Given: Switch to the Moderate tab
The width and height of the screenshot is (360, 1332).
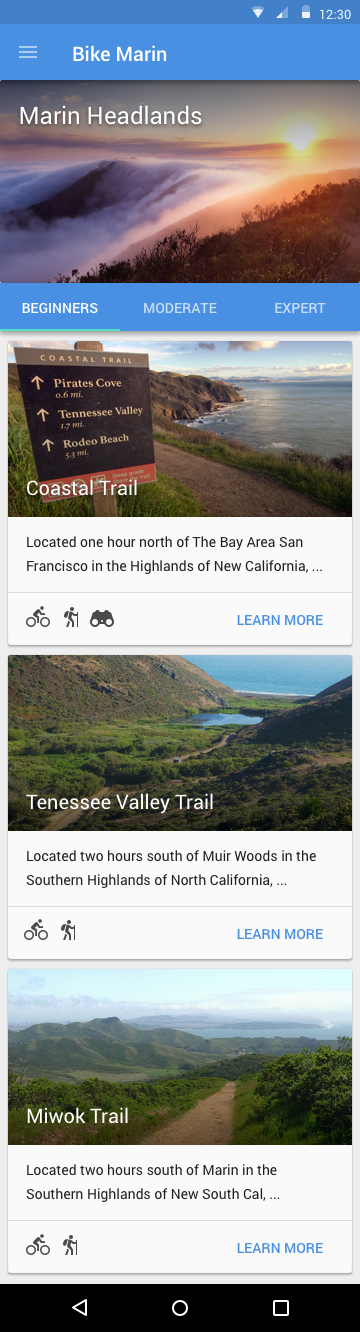Looking at the screenshot, I should point(180,308).
